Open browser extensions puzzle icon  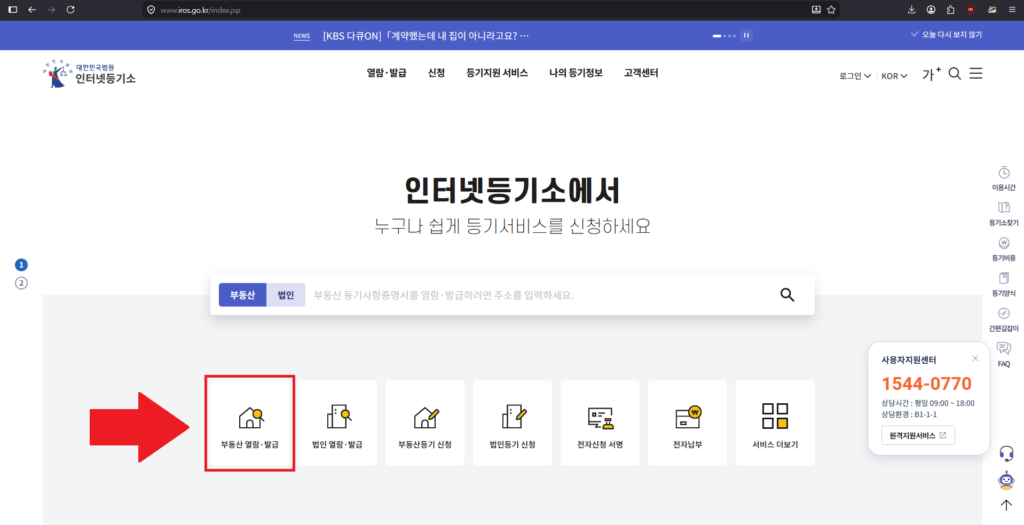[950, 10]
